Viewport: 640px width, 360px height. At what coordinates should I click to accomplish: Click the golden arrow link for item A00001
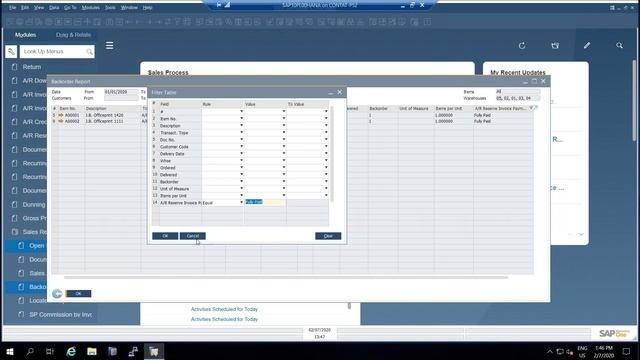point(61,115)
